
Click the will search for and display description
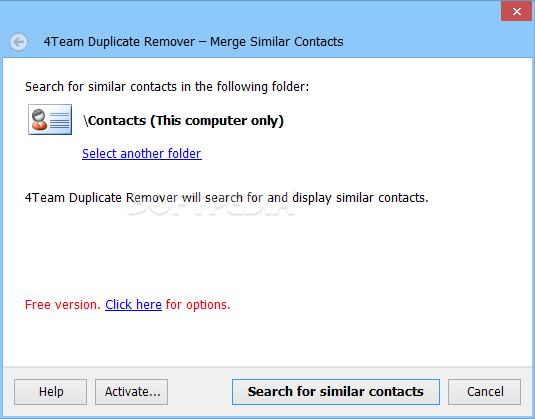click(227, 198)
